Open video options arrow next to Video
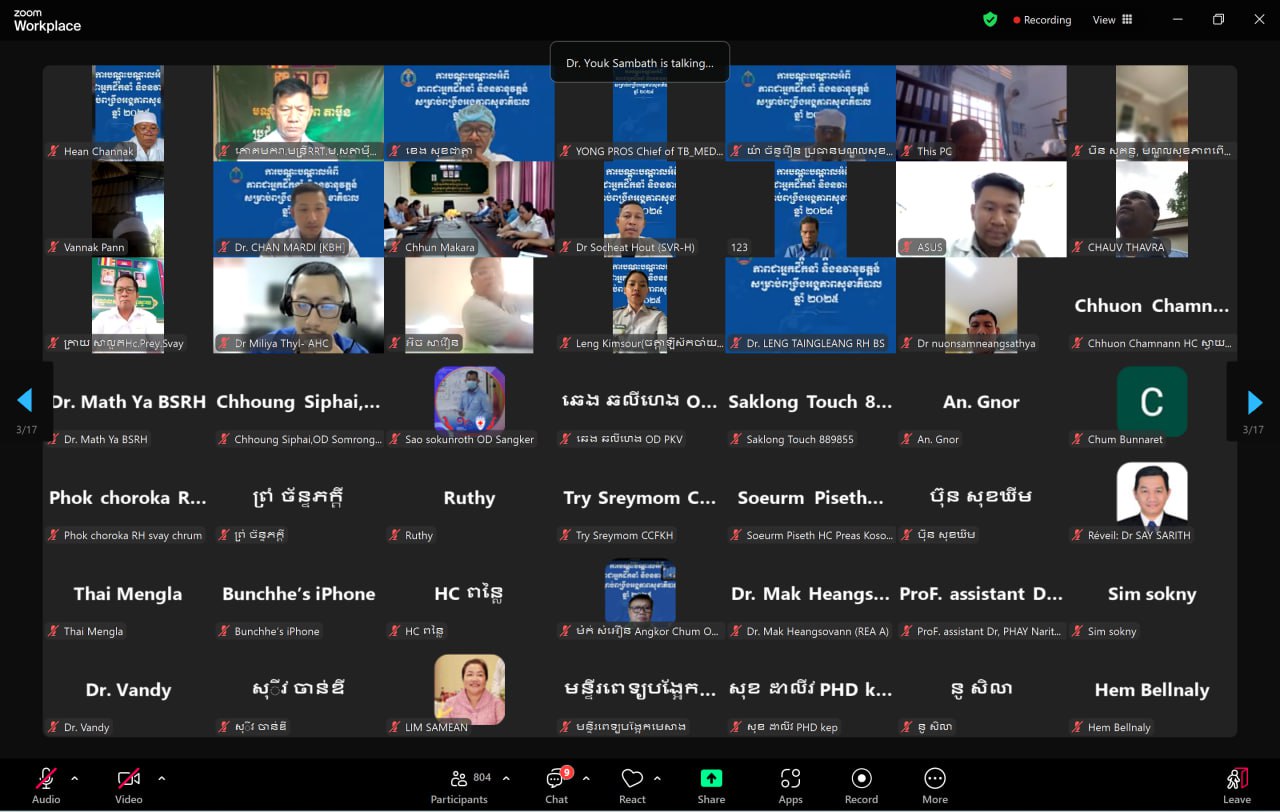The image size is (1280, 812). tap(162, 778)
